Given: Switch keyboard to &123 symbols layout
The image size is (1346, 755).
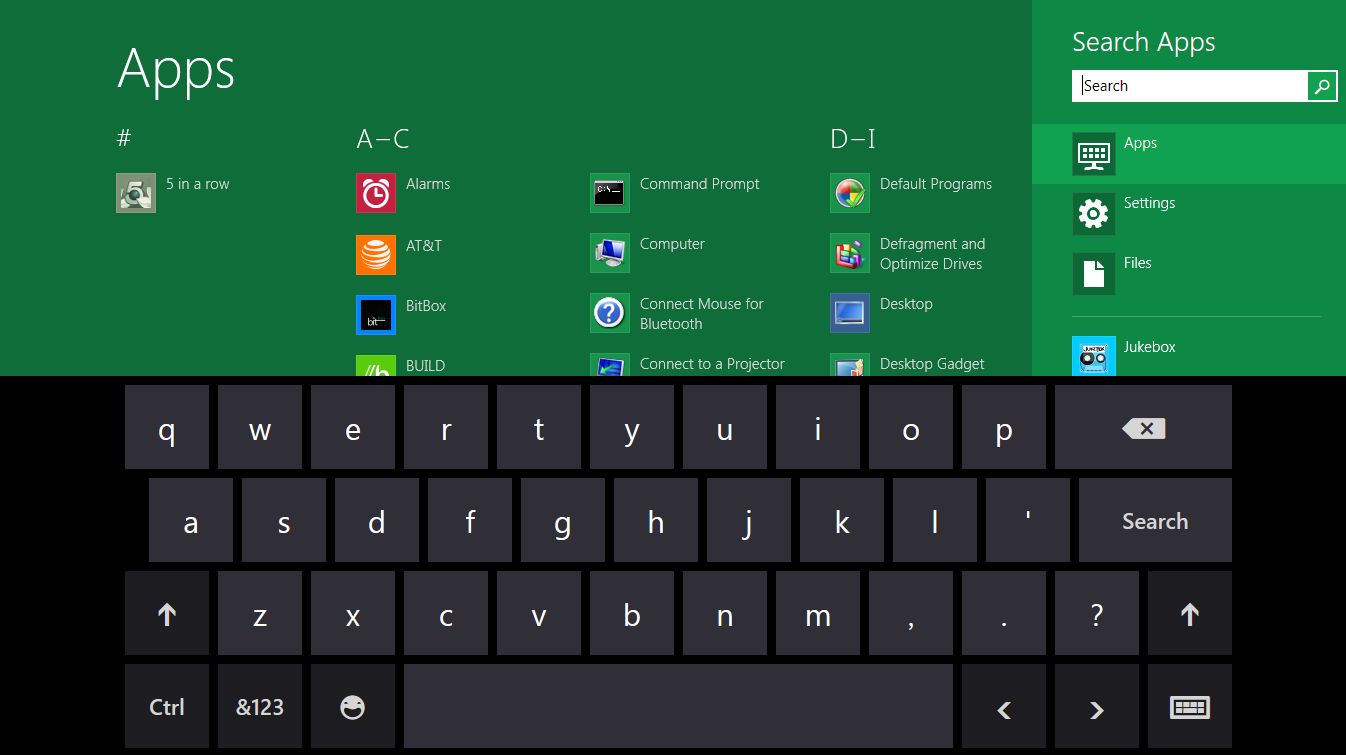Looking at the screenshot, I should point(260,707).
